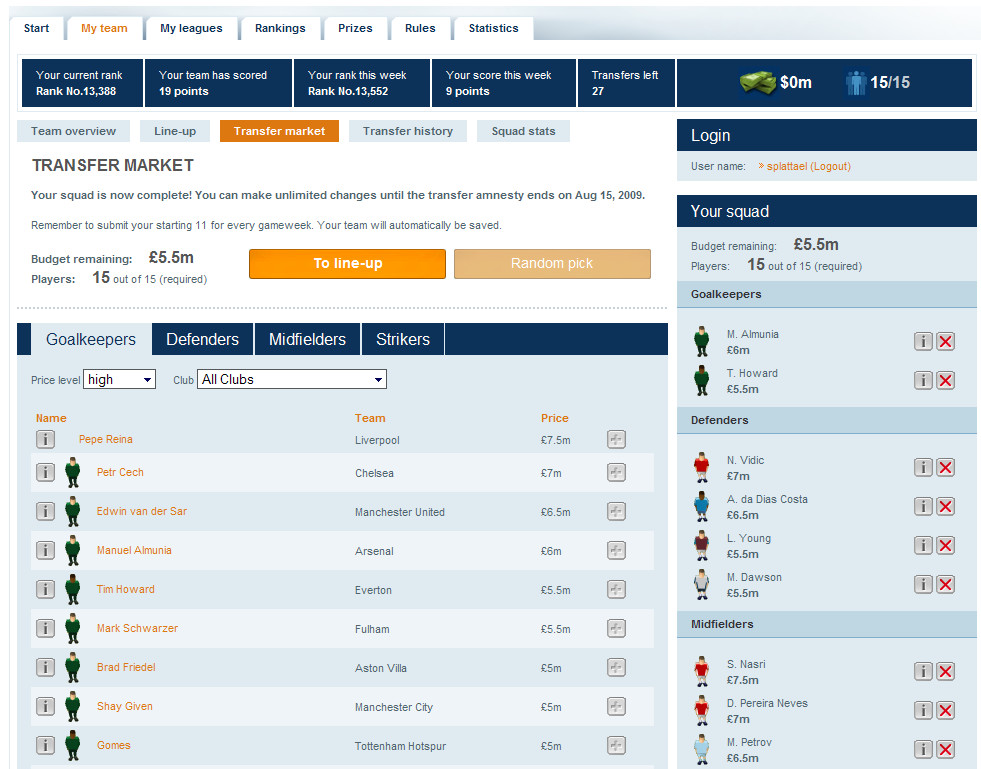The height and width of the screenshot is (769, 981).
Task: Open info for N. Vidic
Action: [x=923, y=467]
